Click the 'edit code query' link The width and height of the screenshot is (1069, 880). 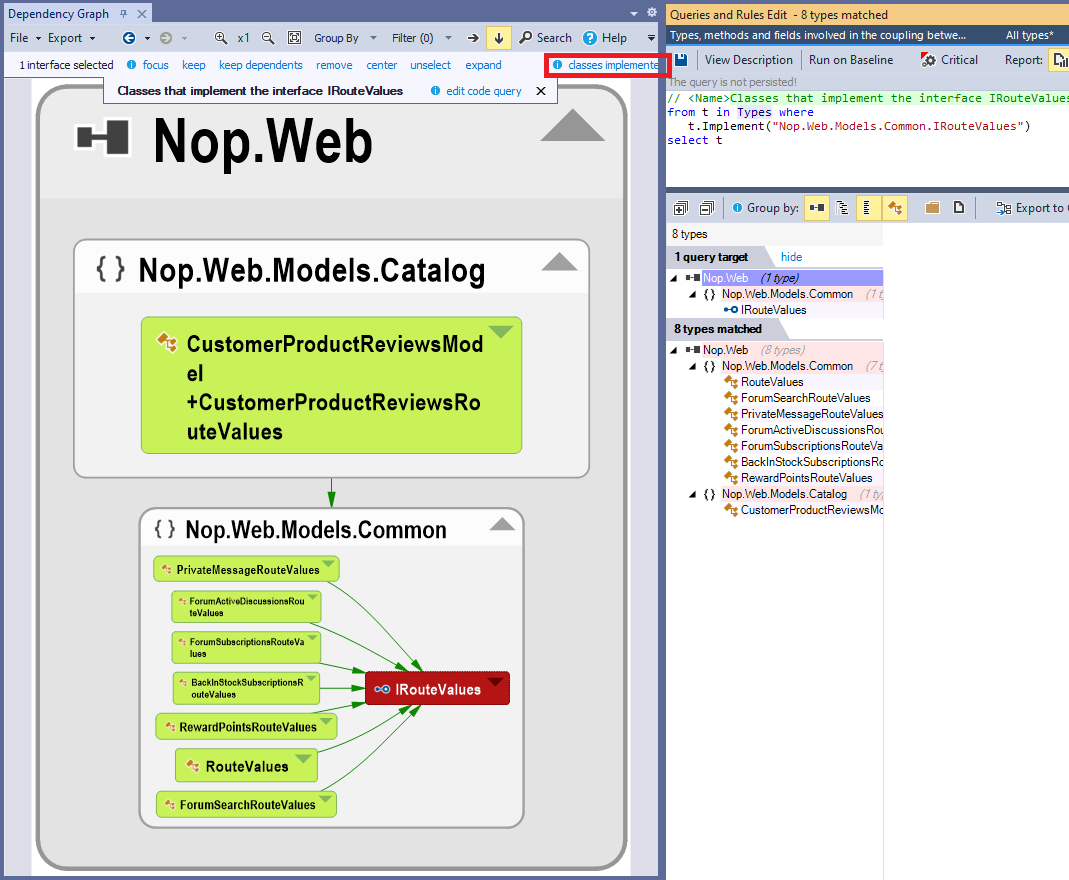pos(483,91)
